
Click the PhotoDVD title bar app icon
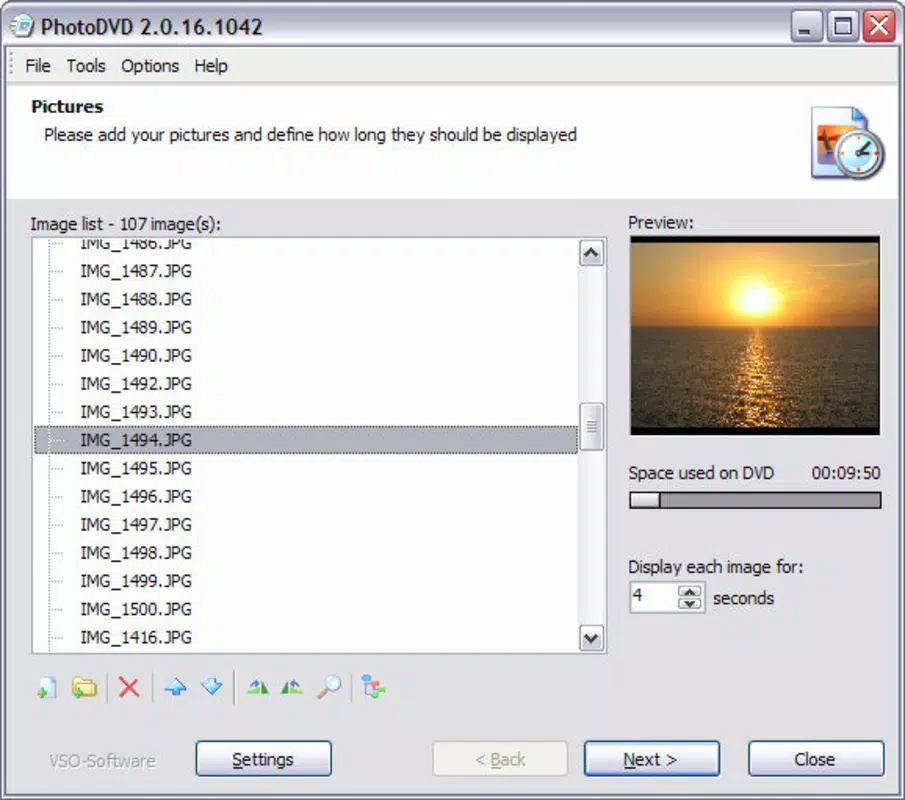22,27
